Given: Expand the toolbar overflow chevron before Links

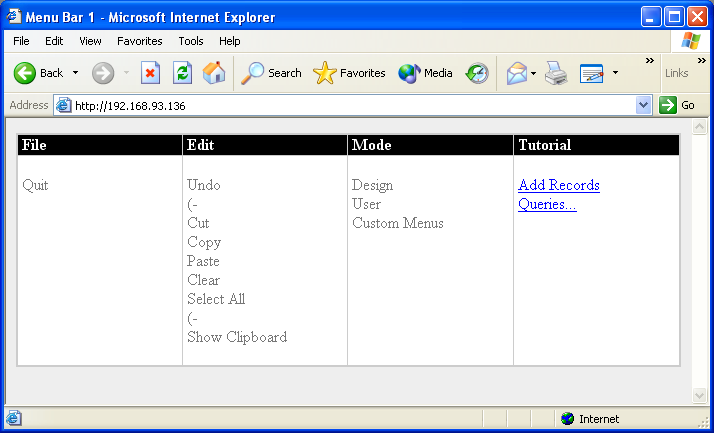Looking at the screenshot, I should pos(650,61).
